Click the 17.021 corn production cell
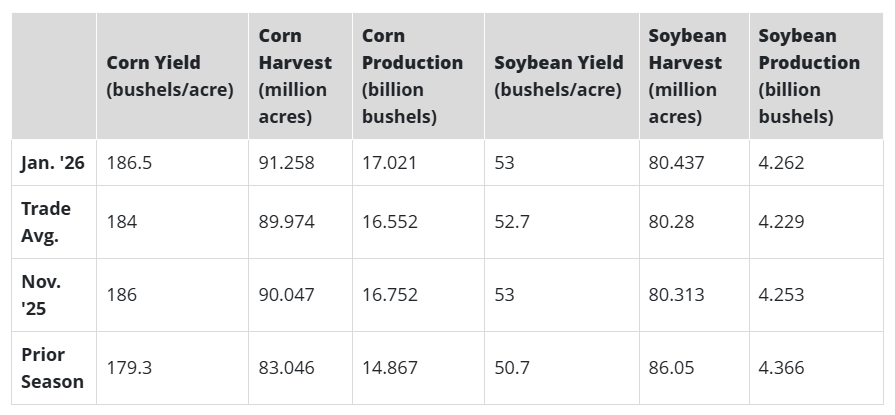 tap(389, 162)
